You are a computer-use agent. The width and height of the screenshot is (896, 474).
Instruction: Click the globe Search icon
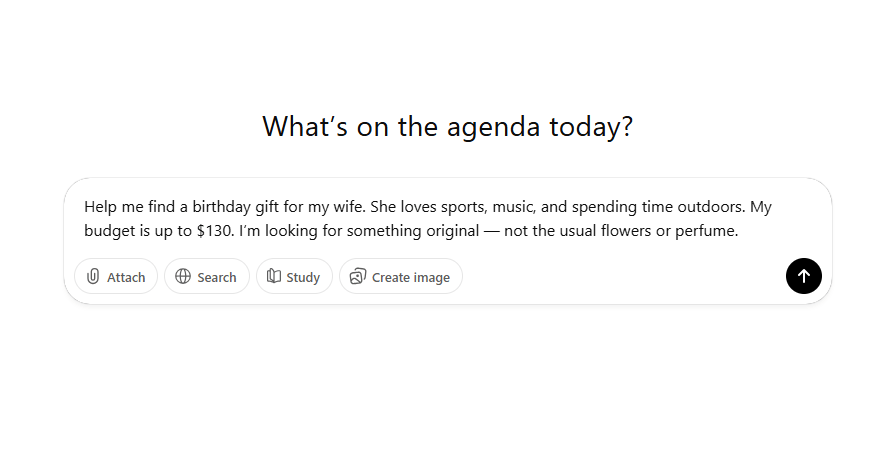(183, 277)
